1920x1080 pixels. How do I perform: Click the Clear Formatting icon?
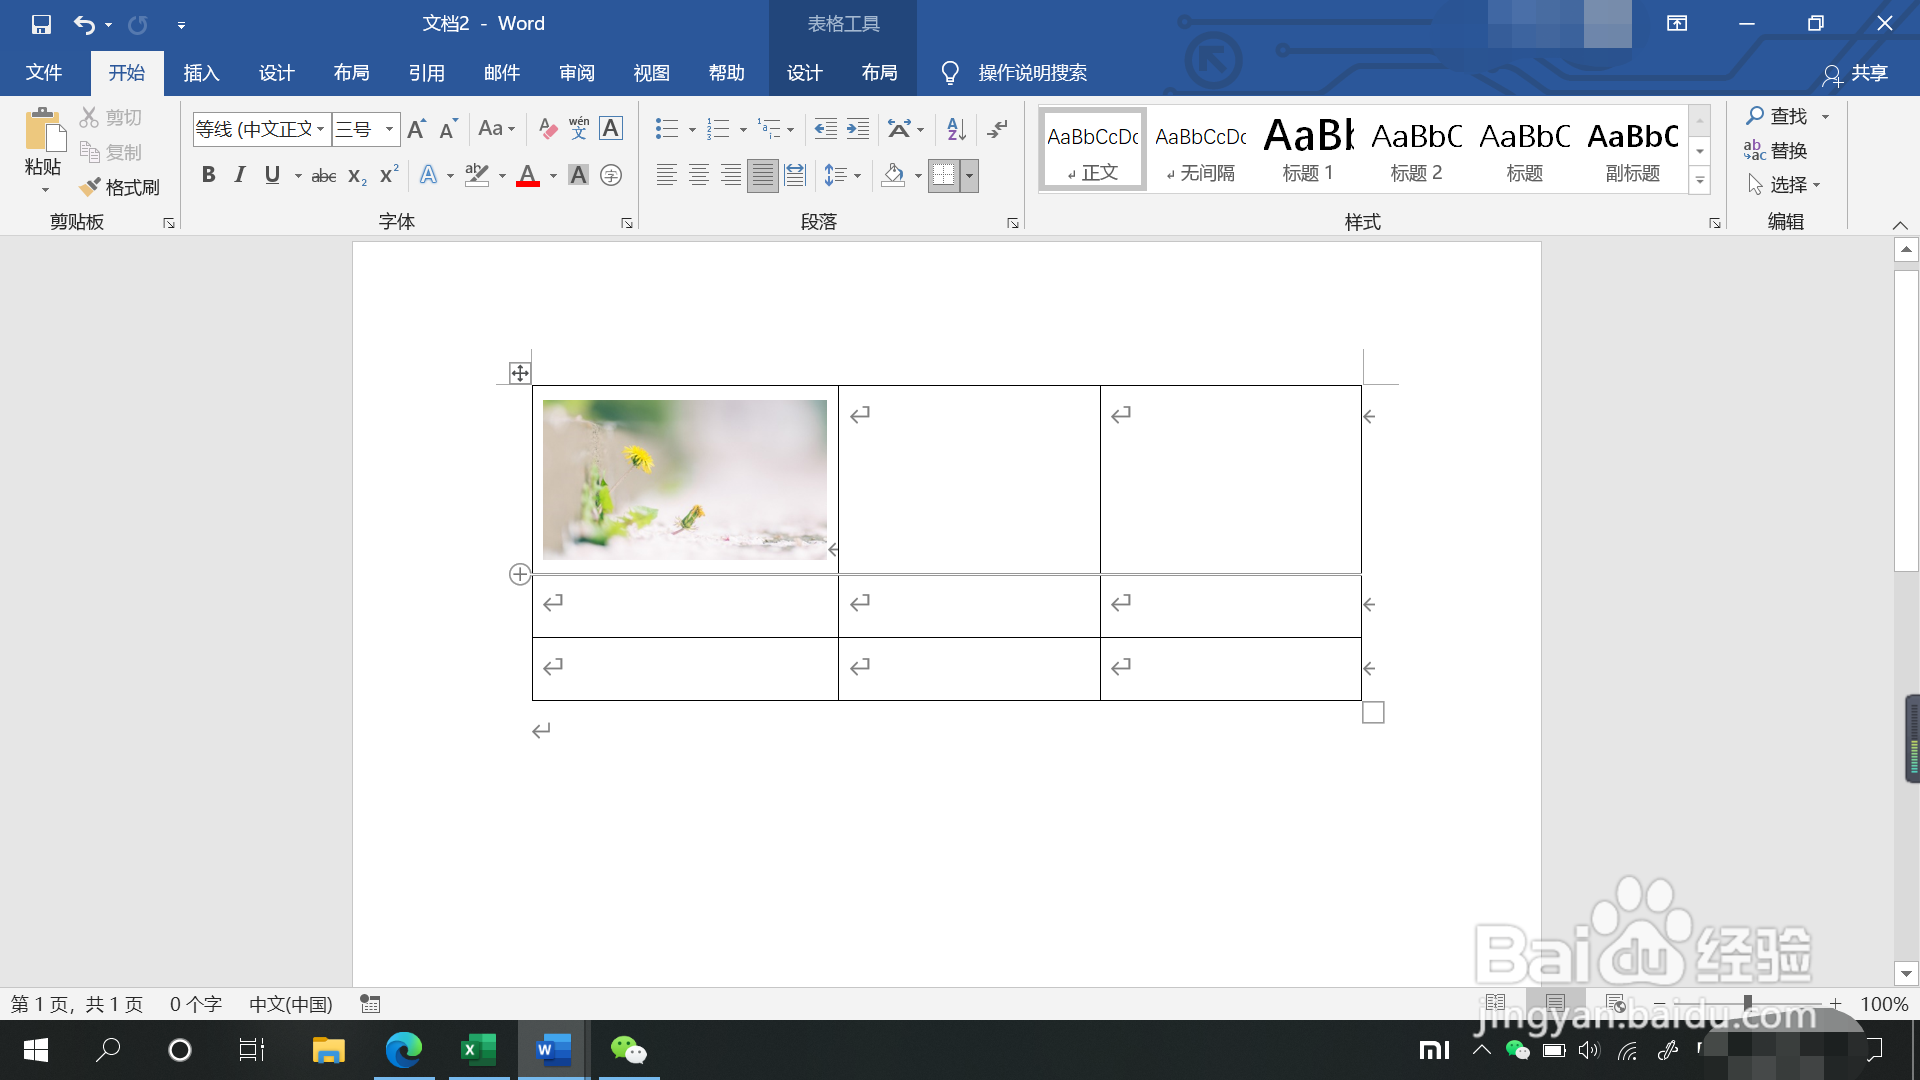pos(547,129)
